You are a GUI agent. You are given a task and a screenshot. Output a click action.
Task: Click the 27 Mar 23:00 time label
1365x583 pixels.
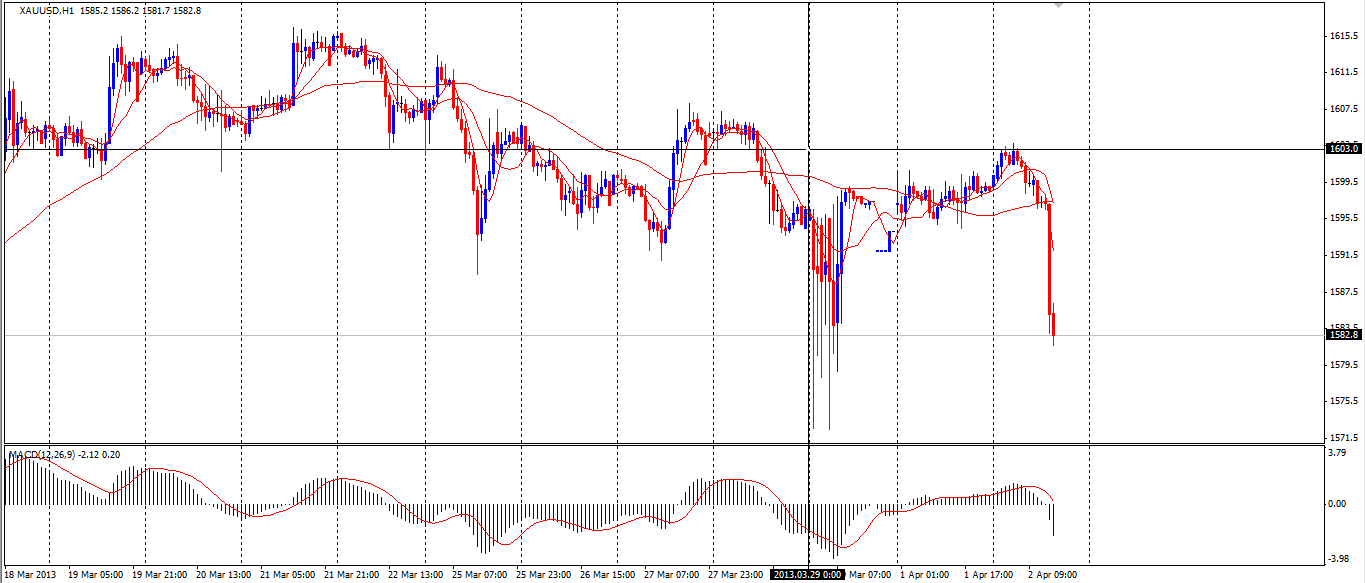pyautogui.click(x=736, y=575)
